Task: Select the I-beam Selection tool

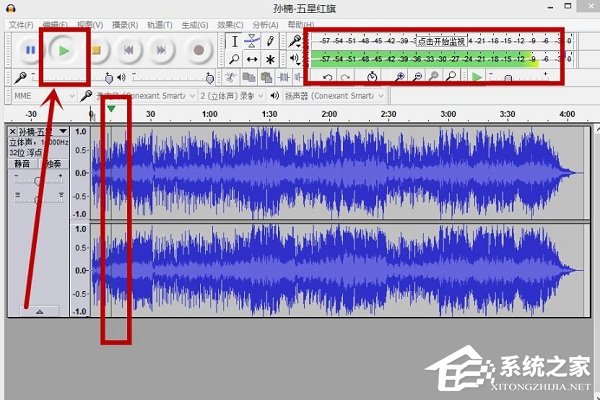Action: pyautogui.click(x=235, y=41)
